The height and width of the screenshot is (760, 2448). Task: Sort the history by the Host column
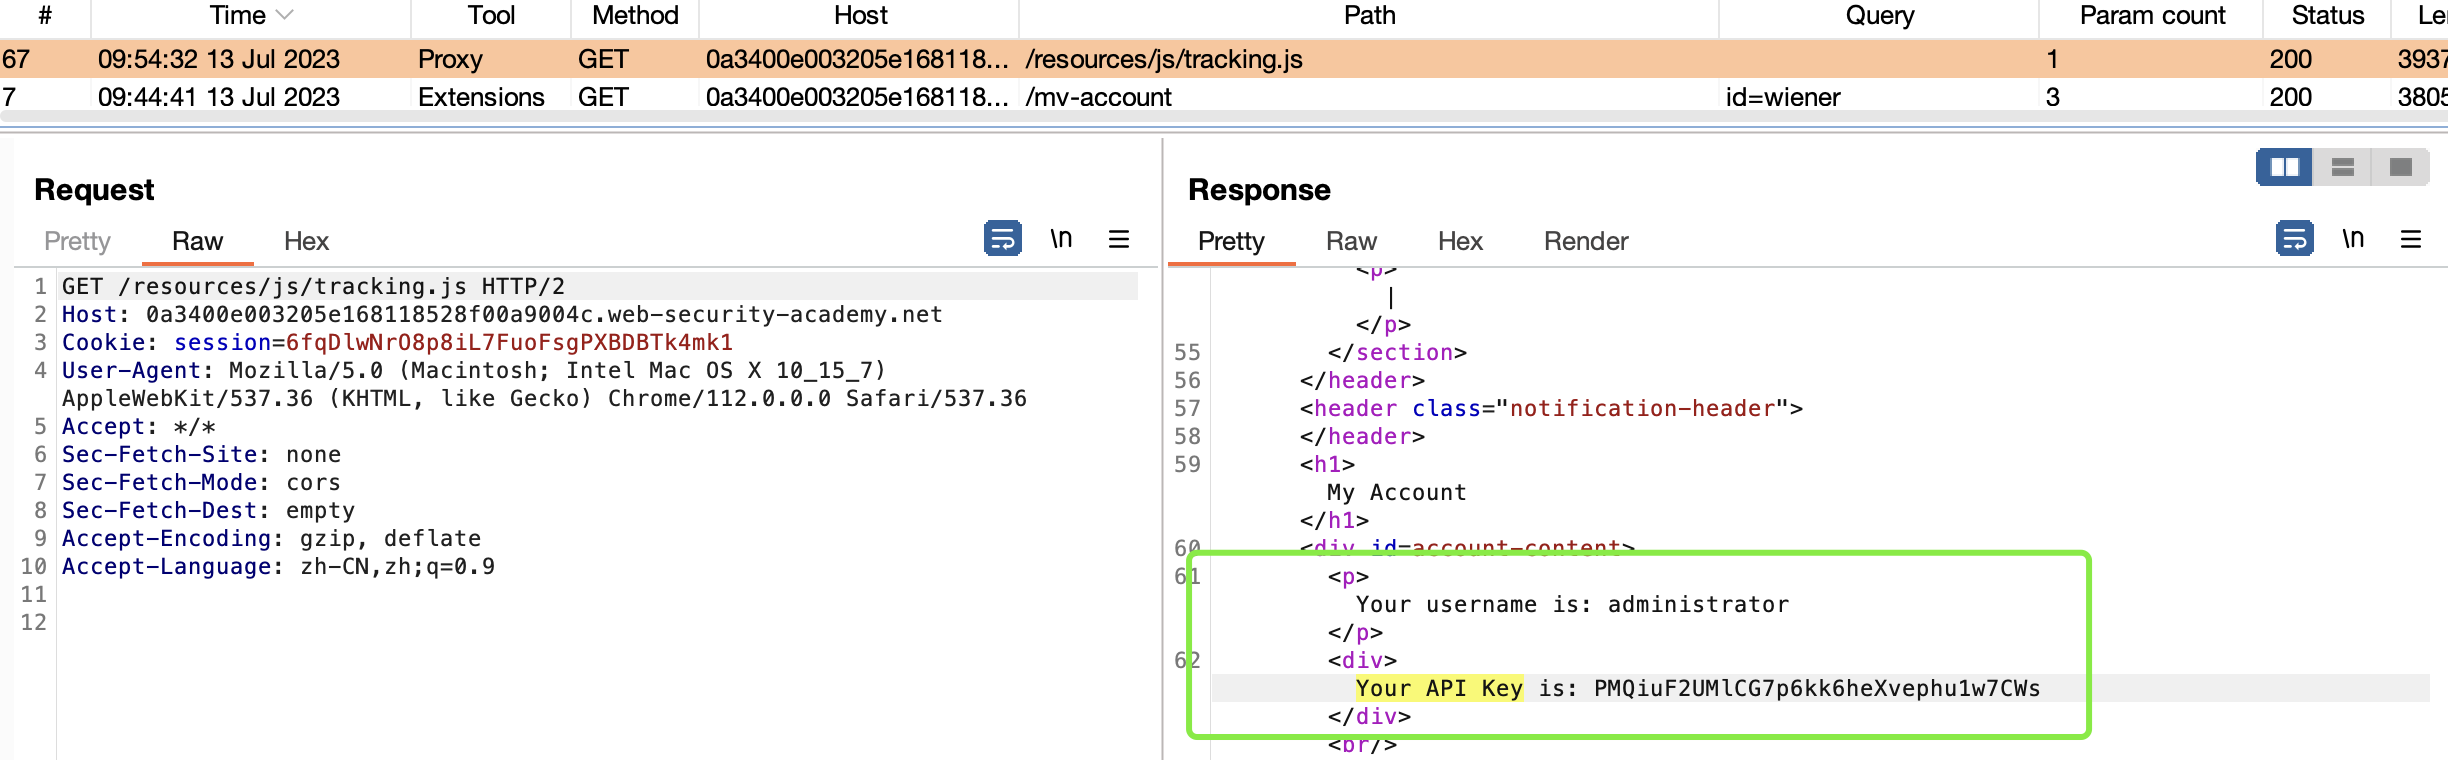[x=860, y=15]
